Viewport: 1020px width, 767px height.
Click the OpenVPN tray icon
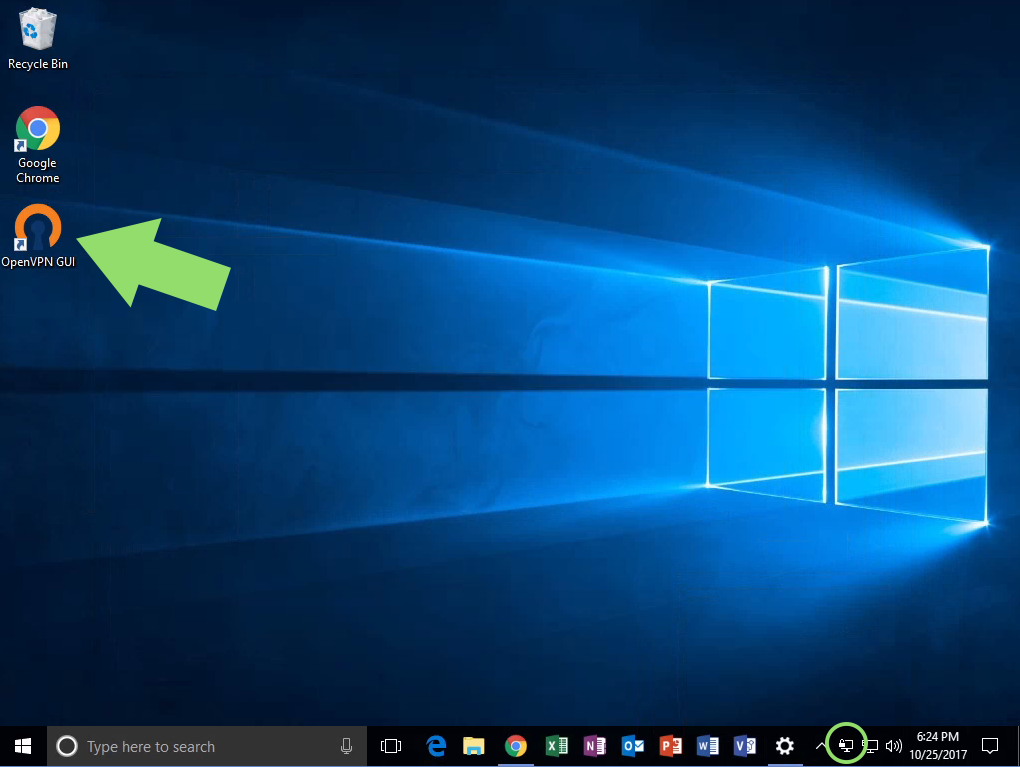[x=846, y=746]
